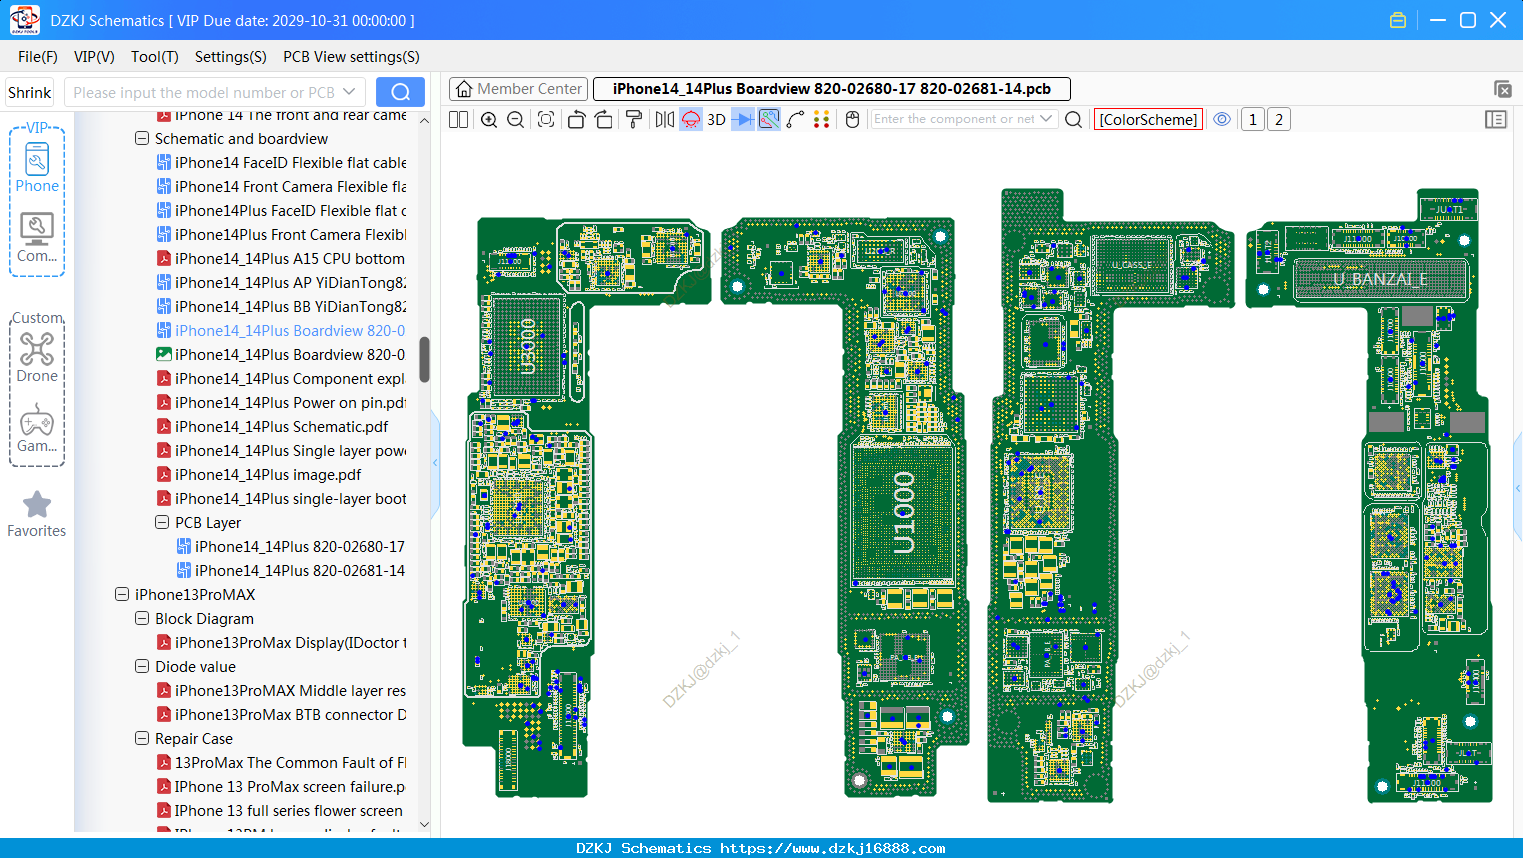The width and height of the screenshot is (1523, 858).
Task: Collapse the iPhone13ProMAX node
Action: click(122, 595)
